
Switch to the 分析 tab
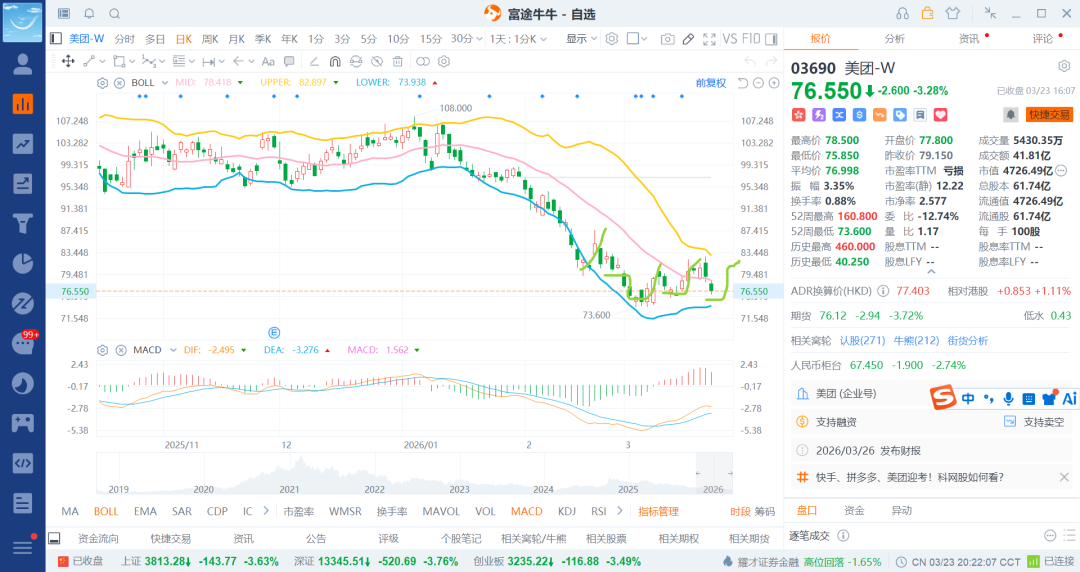(x=894, y=39)
